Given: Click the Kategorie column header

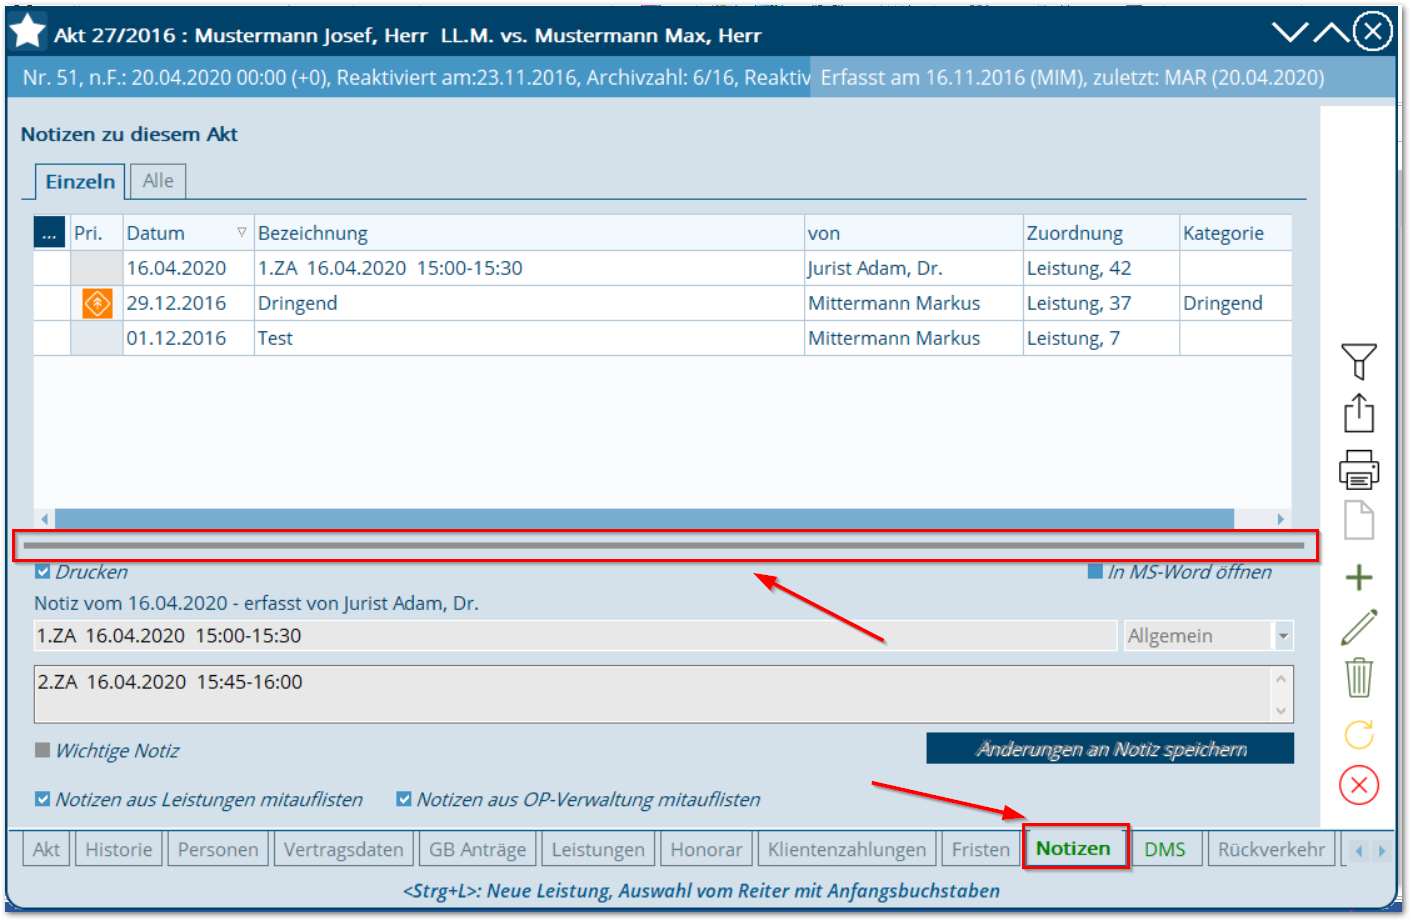Looking at the screenshot, I should (x=1235, y=232).
